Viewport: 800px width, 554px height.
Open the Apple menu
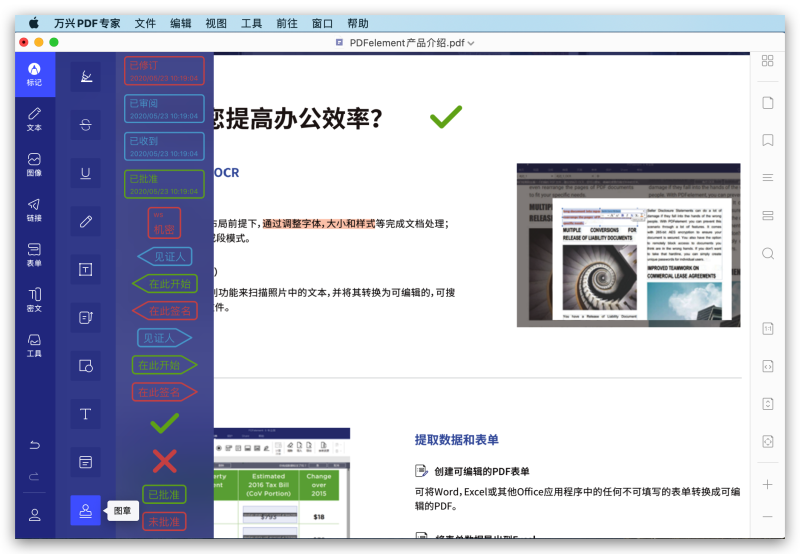tap(34, 23)
